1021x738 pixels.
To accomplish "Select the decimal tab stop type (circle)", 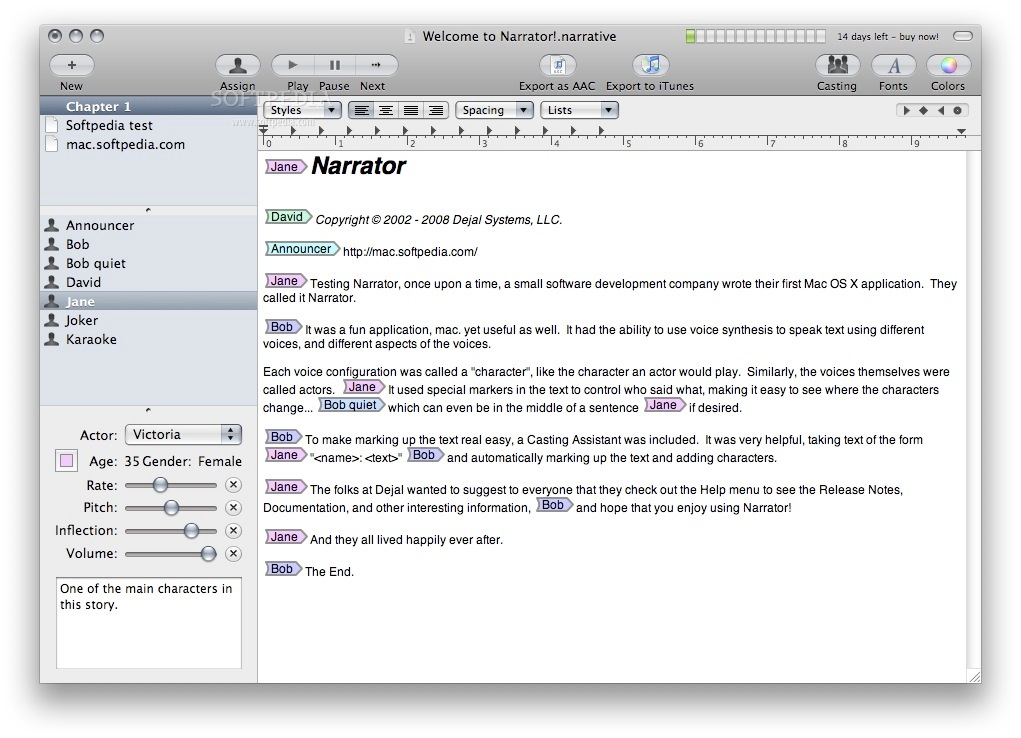I will (x=957, y=110).
